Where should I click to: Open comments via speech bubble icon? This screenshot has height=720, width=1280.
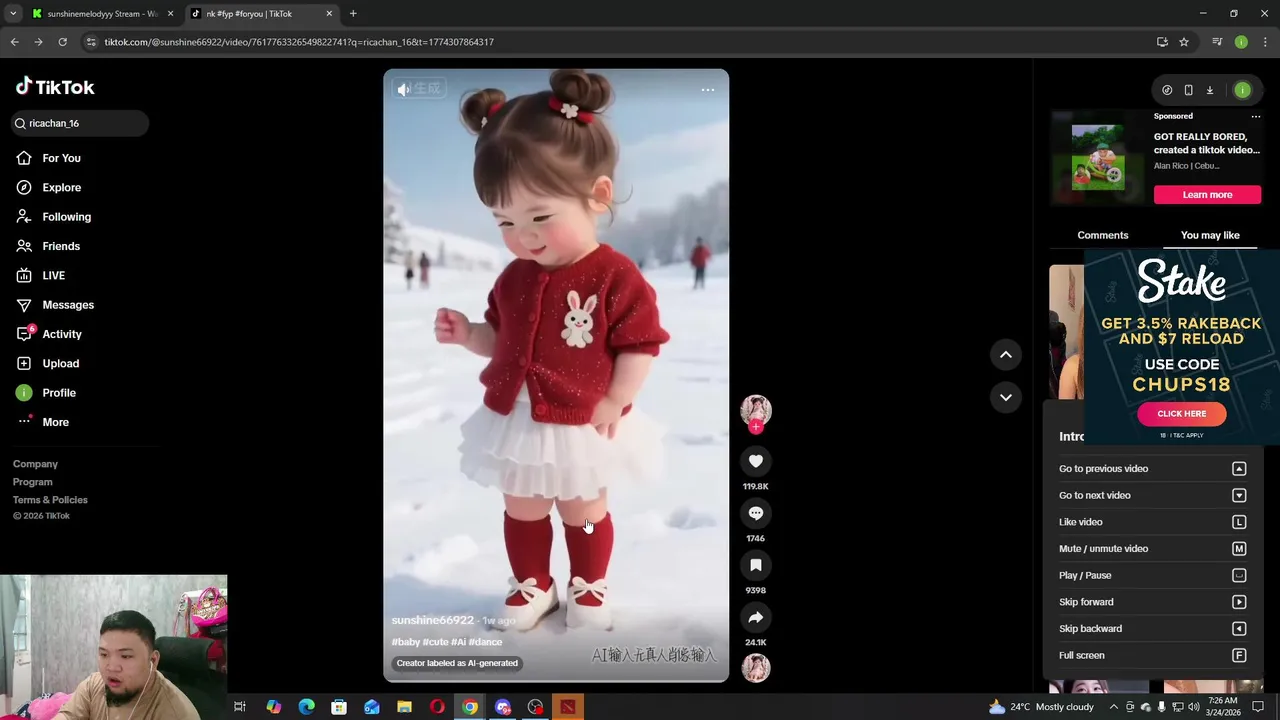(x=756, y=513)
